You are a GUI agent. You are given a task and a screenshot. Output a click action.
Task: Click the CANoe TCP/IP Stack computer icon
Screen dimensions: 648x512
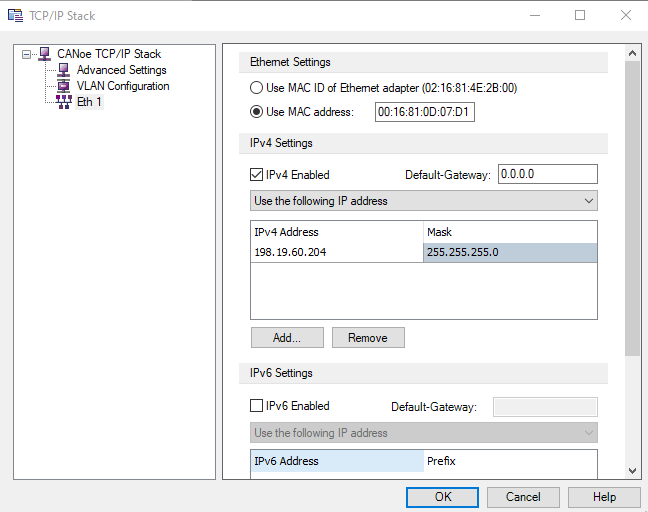[x=44, y=54]
